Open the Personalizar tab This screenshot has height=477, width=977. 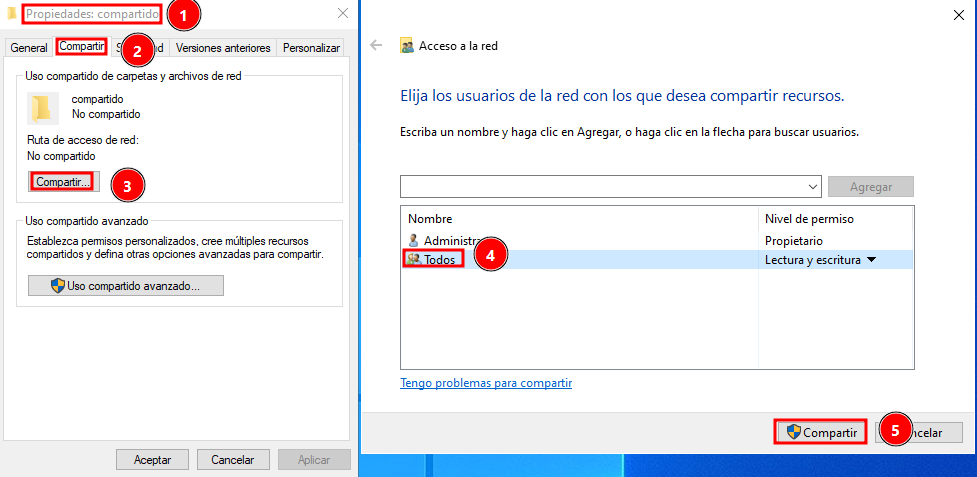(312, 48)
